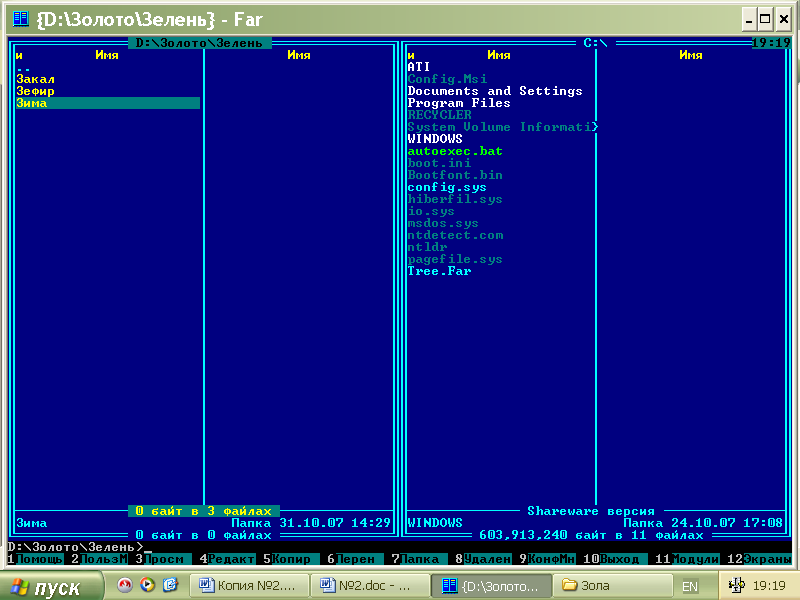
Task: Click 11 Модули plugins function key
Action: tap(687, 559)
